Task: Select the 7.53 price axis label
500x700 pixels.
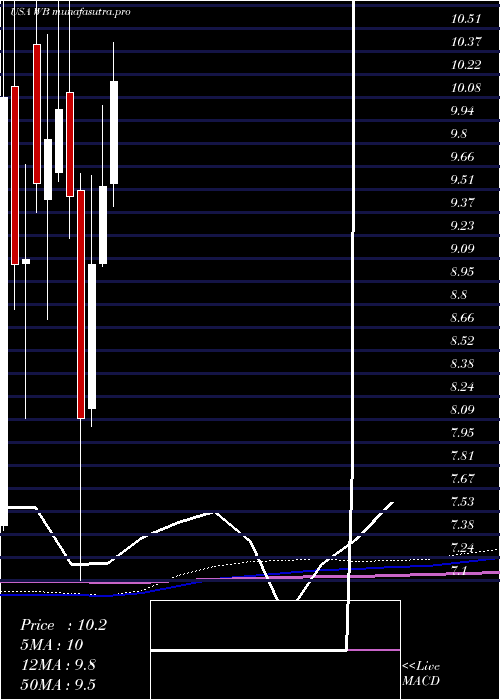Action: (463, 501)
